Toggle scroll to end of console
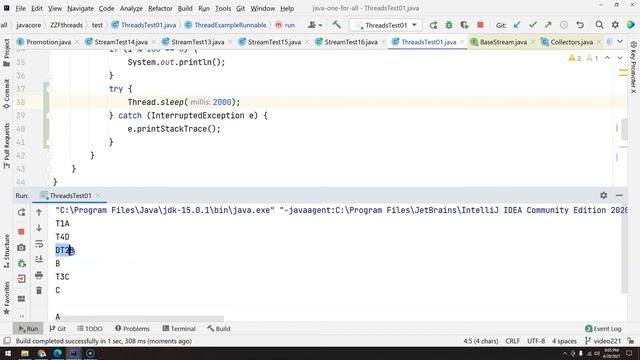Viewport: 640px width, 360px height. [39, 259]
